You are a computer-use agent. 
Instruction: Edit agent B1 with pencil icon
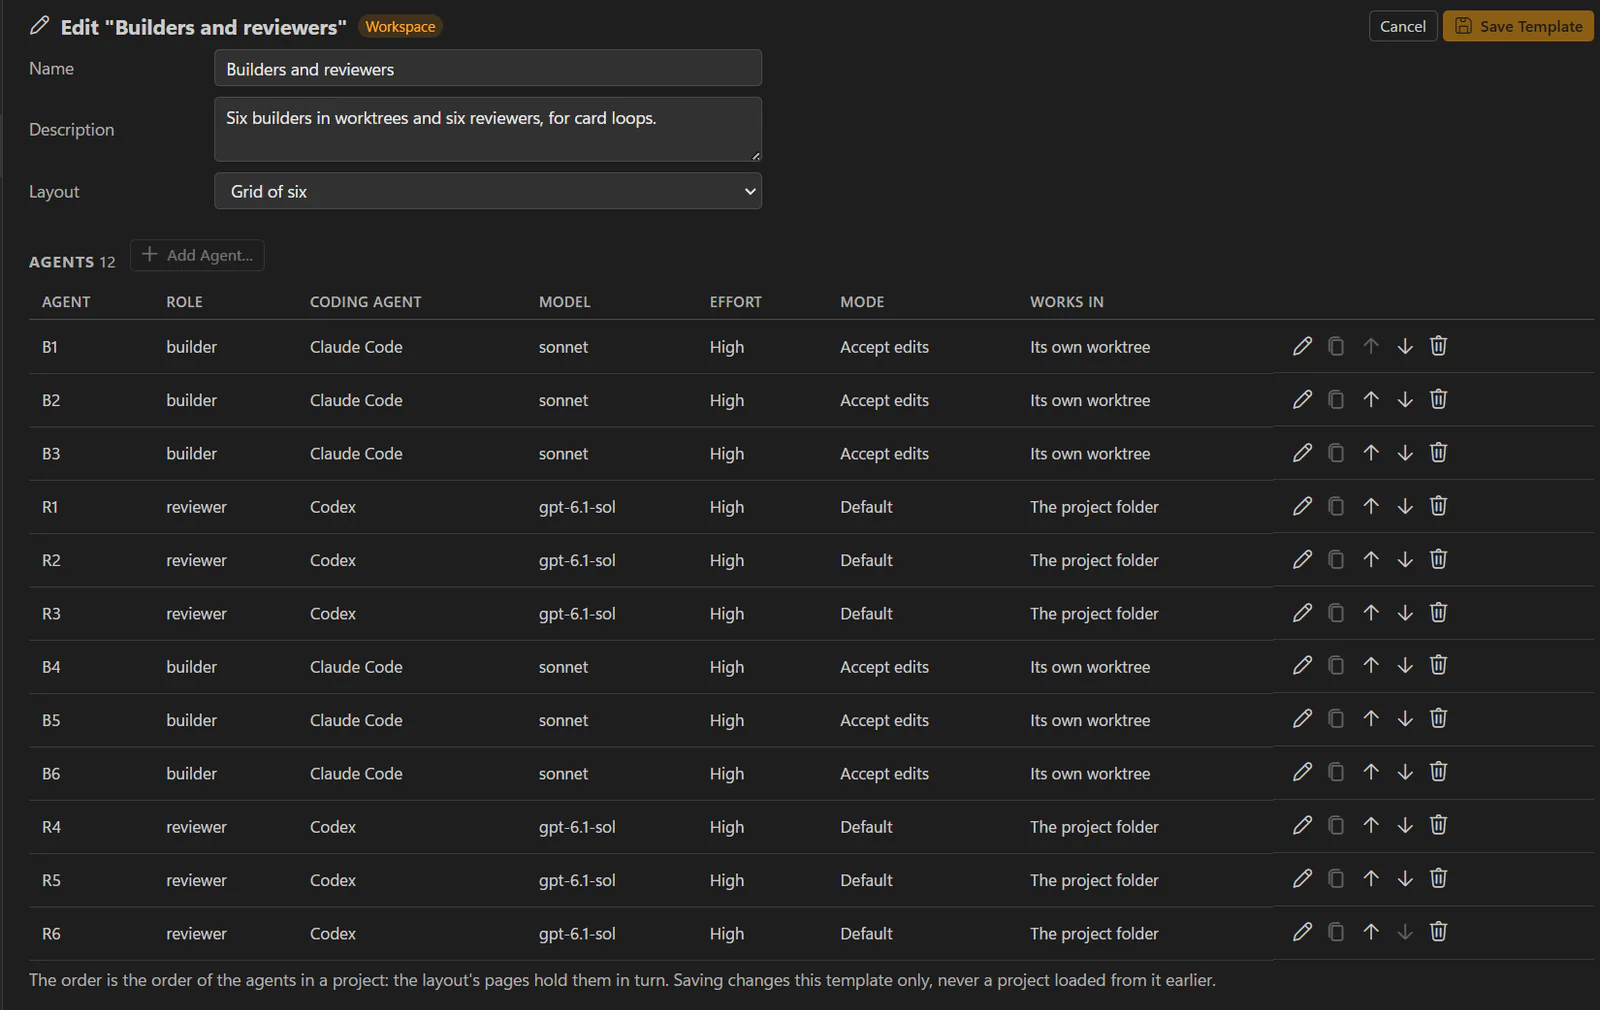(x=1302, y=346)
